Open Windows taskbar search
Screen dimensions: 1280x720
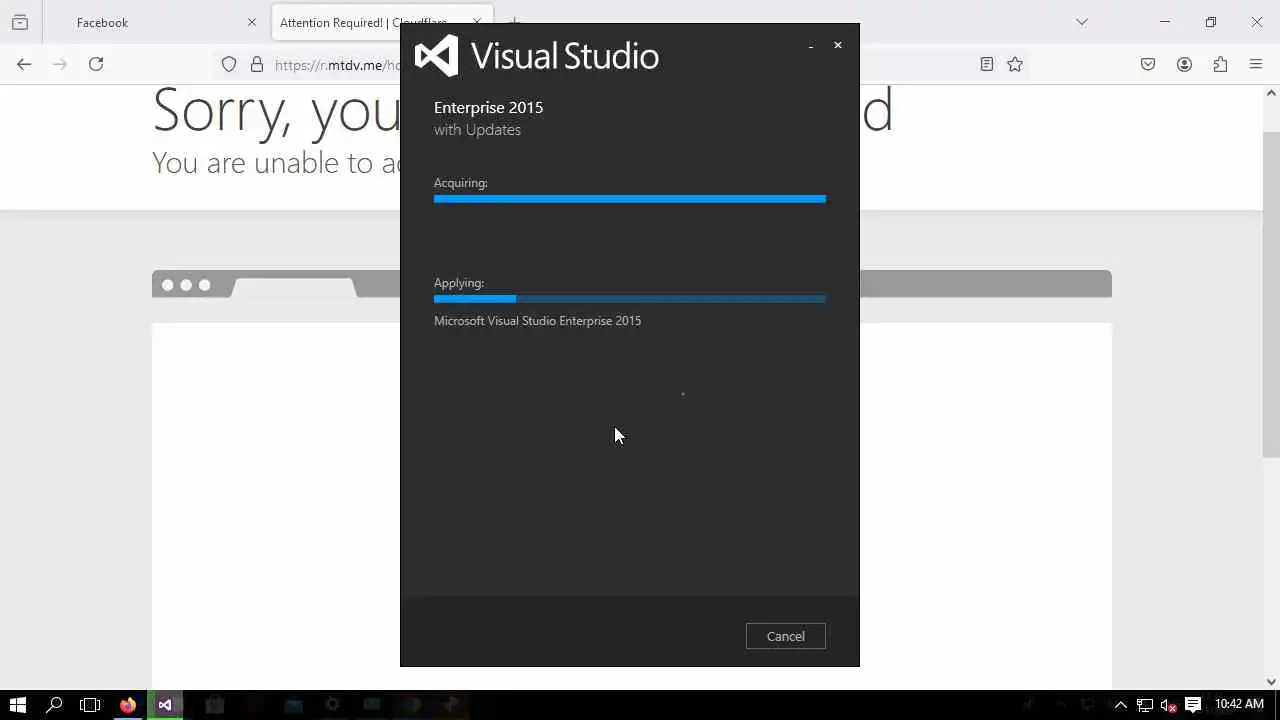click(x=54, y=705)
